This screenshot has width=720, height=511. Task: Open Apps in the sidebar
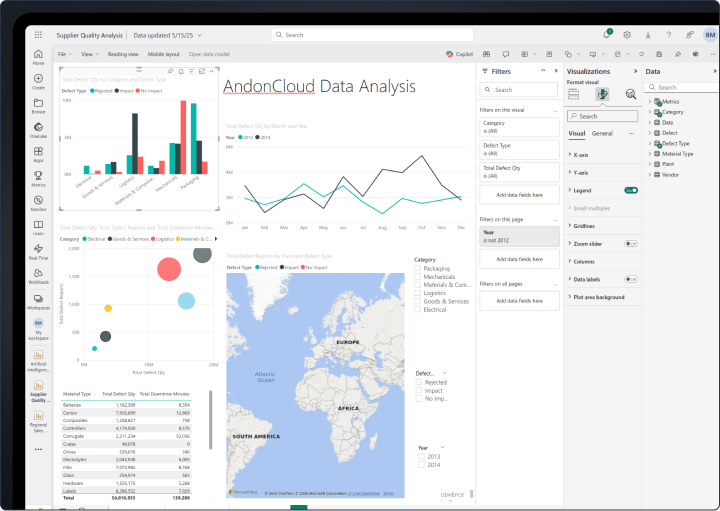point(38,154)
